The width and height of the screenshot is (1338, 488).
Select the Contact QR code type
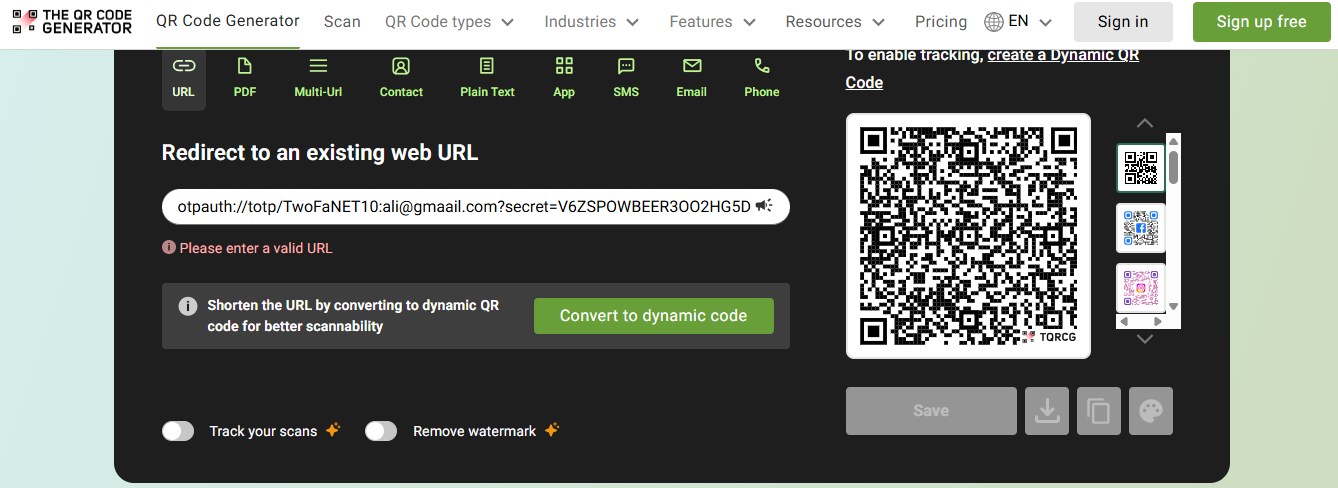point(401,78)
